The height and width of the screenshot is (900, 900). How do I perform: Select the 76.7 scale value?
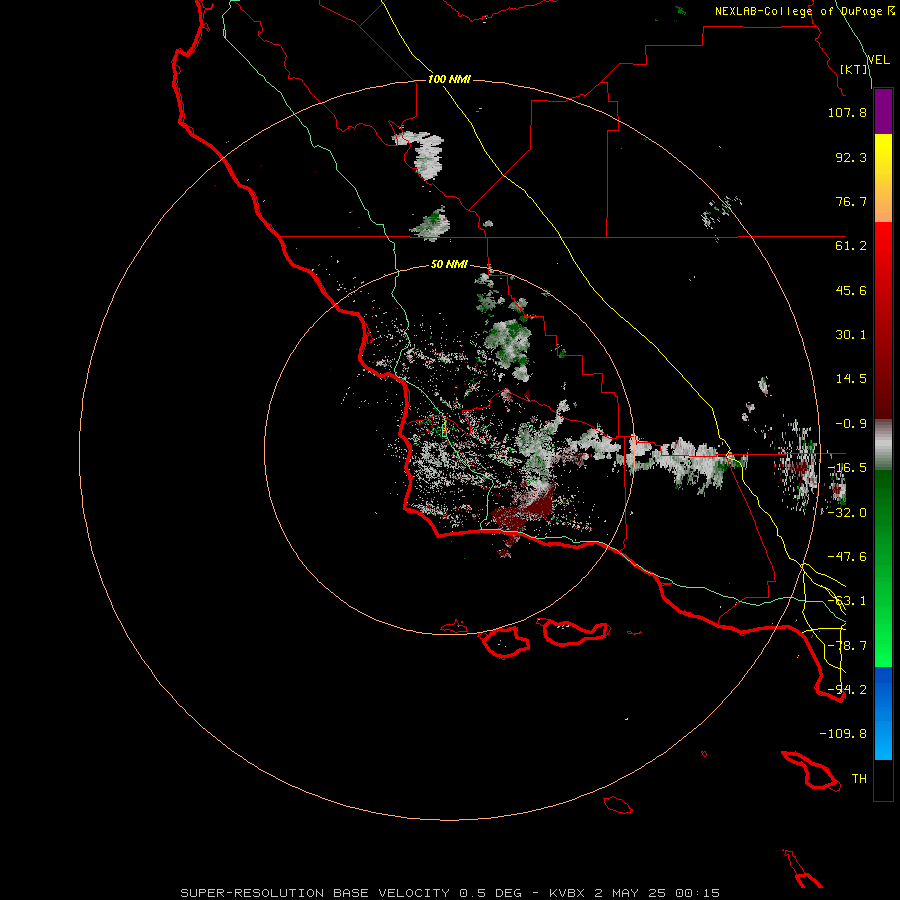point(851,201)
